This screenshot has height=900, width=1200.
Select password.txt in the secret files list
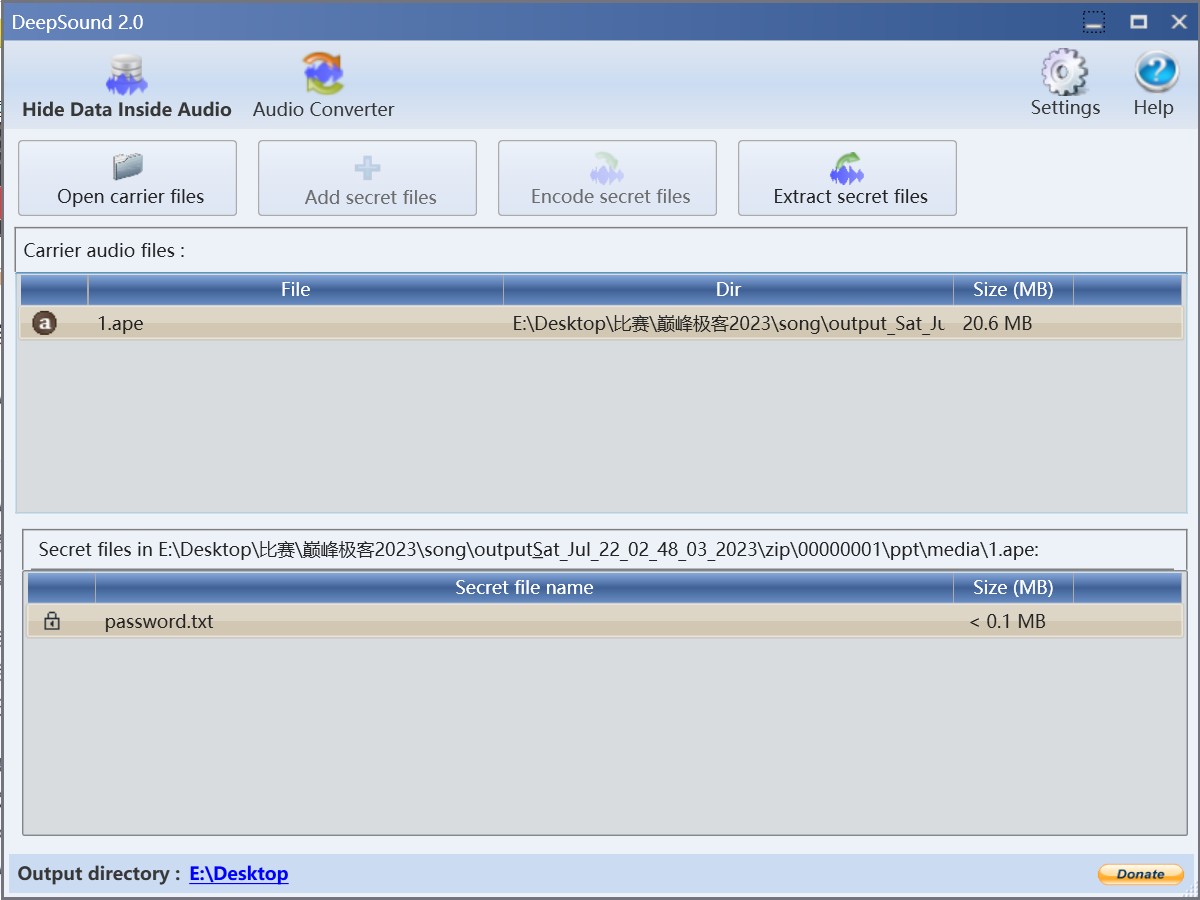159,621
